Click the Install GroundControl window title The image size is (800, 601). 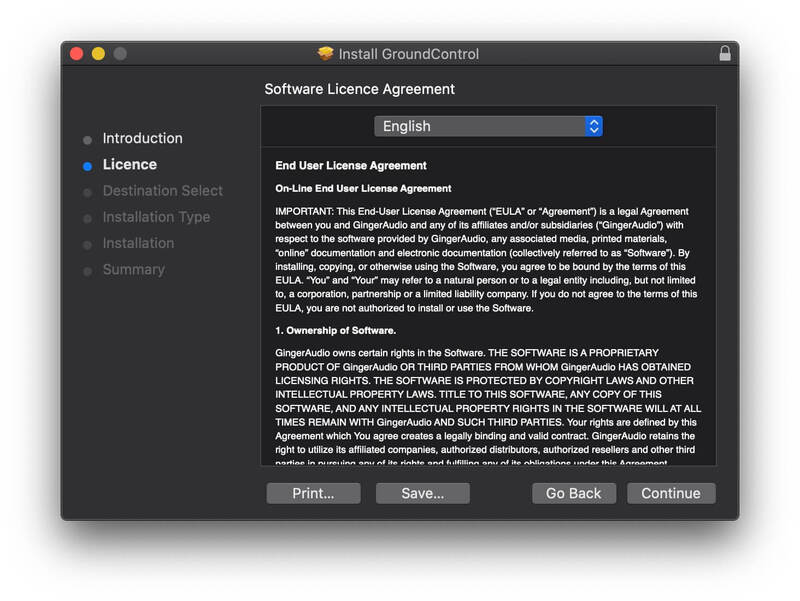pos(409,54)
